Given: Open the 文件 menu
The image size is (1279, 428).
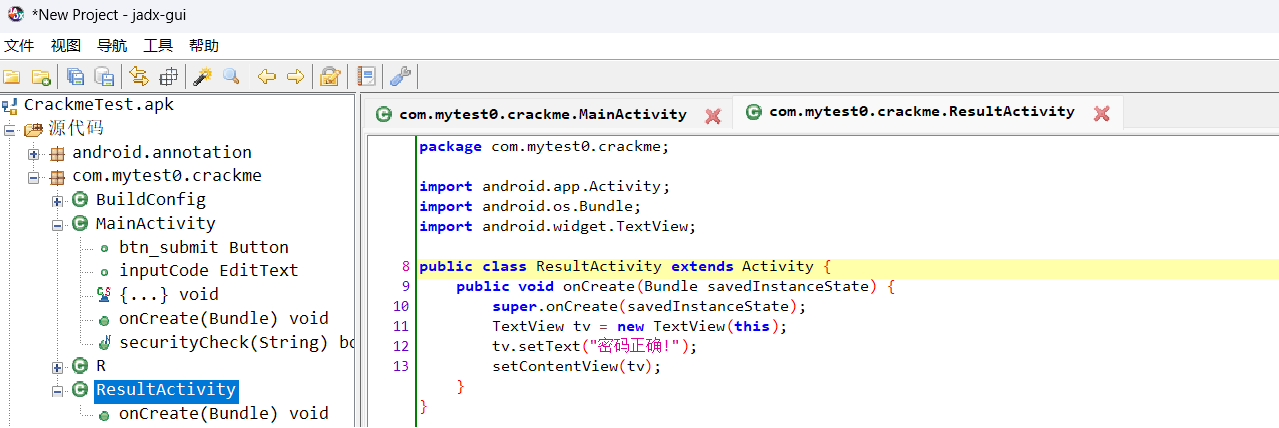Looking at the screenshot, I should tap(19, 45).
